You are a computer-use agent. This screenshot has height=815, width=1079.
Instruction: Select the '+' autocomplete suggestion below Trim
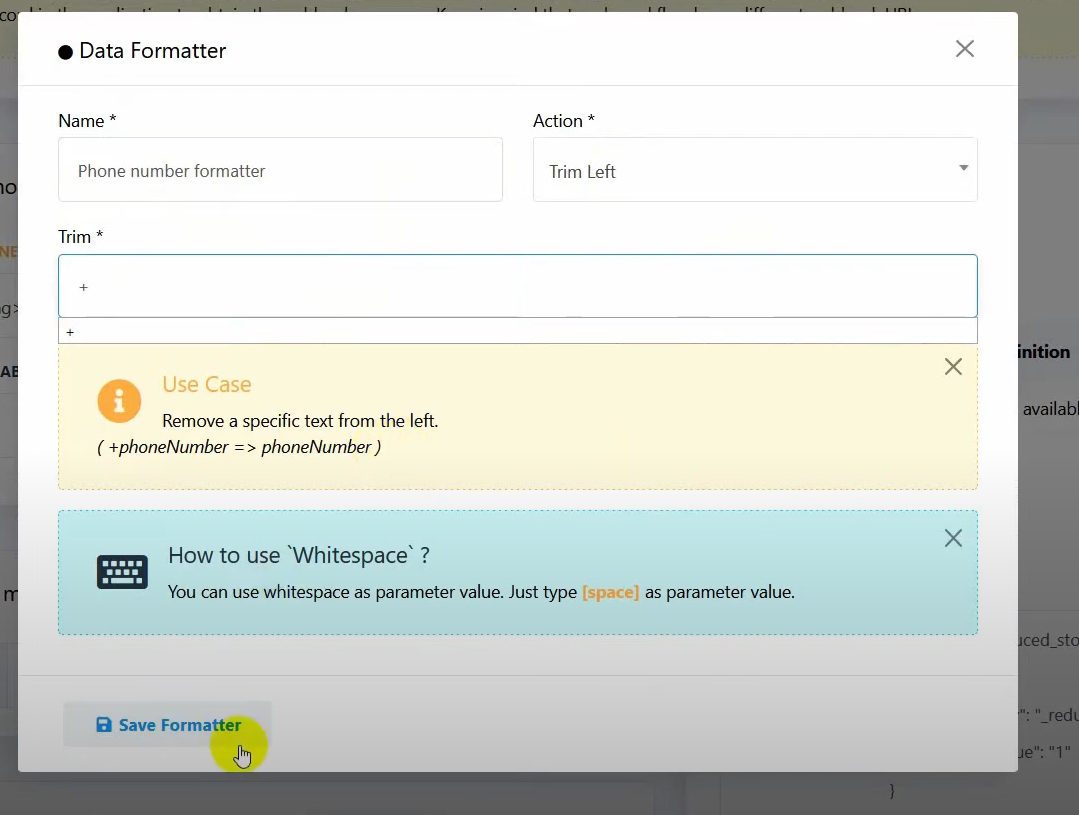pos(517,331)
